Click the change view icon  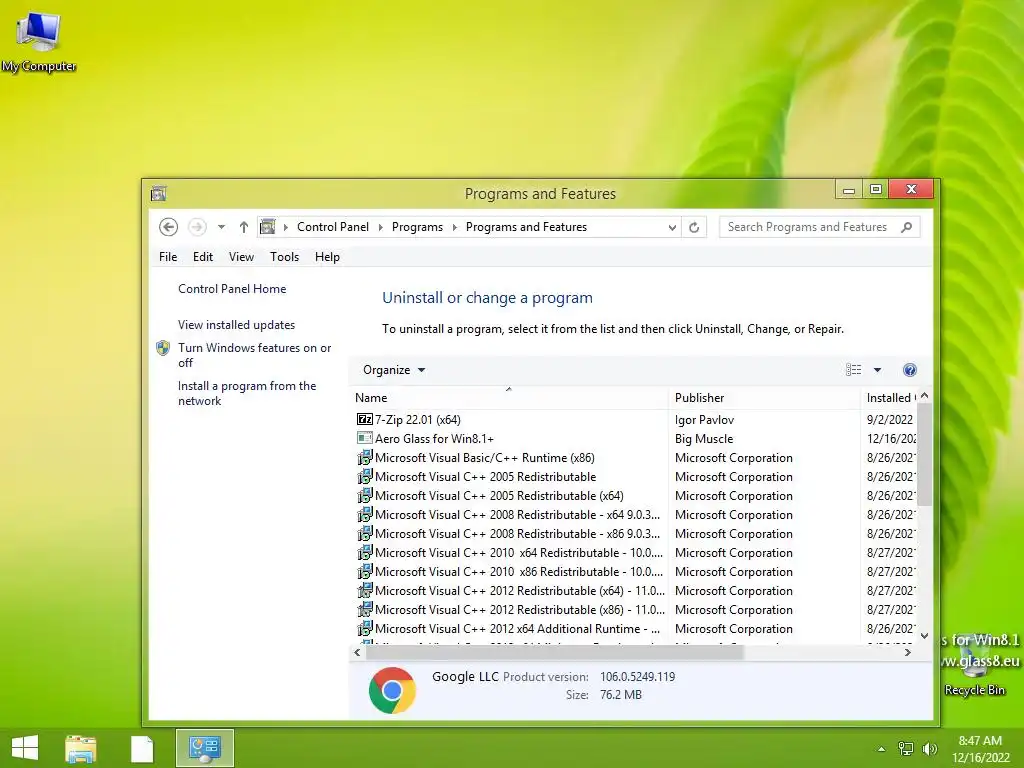(853, 370)
